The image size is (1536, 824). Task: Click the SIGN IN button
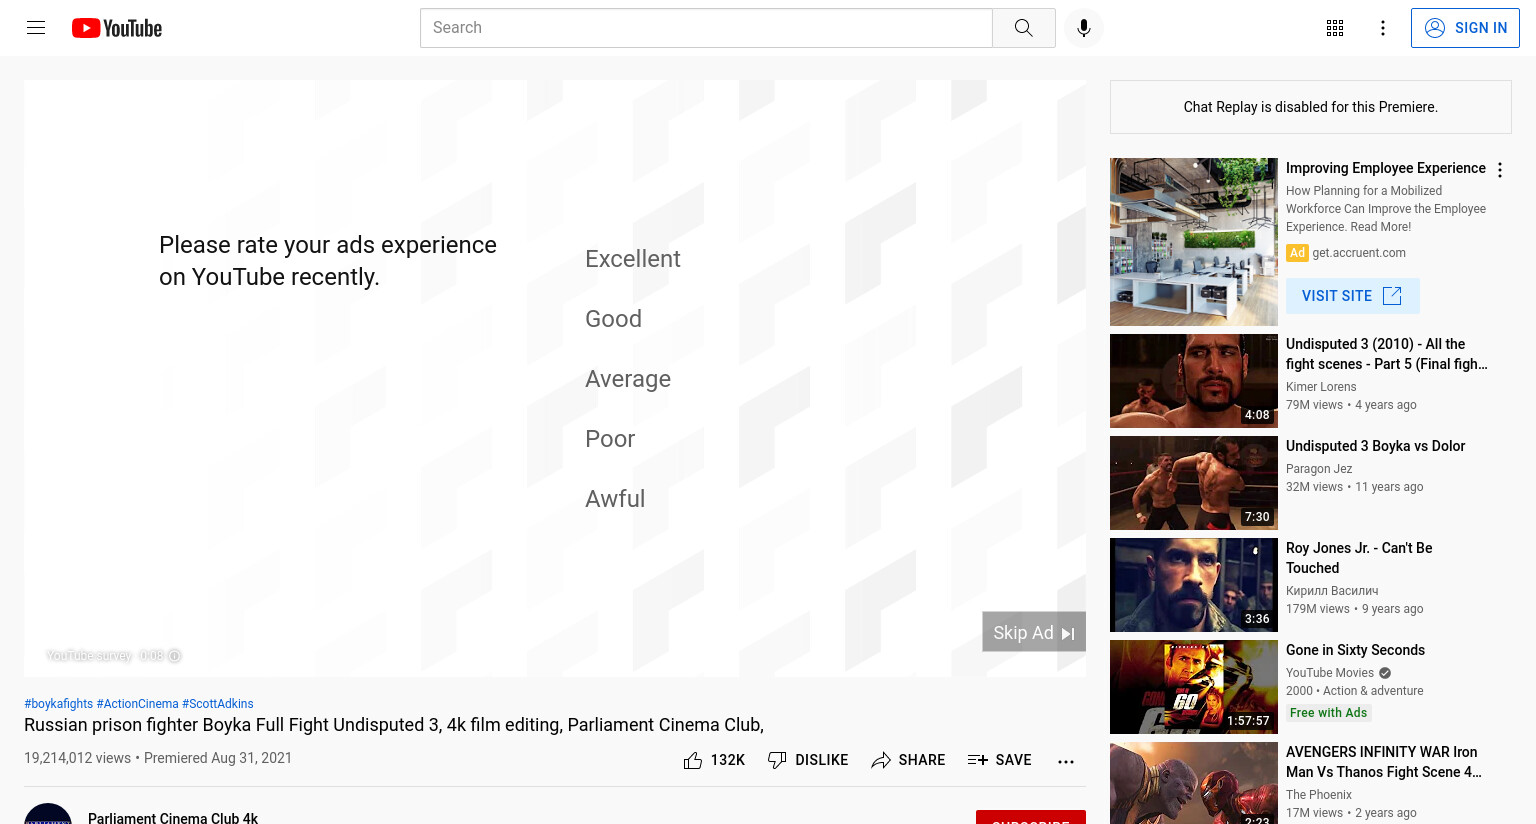click(1465, 28)
